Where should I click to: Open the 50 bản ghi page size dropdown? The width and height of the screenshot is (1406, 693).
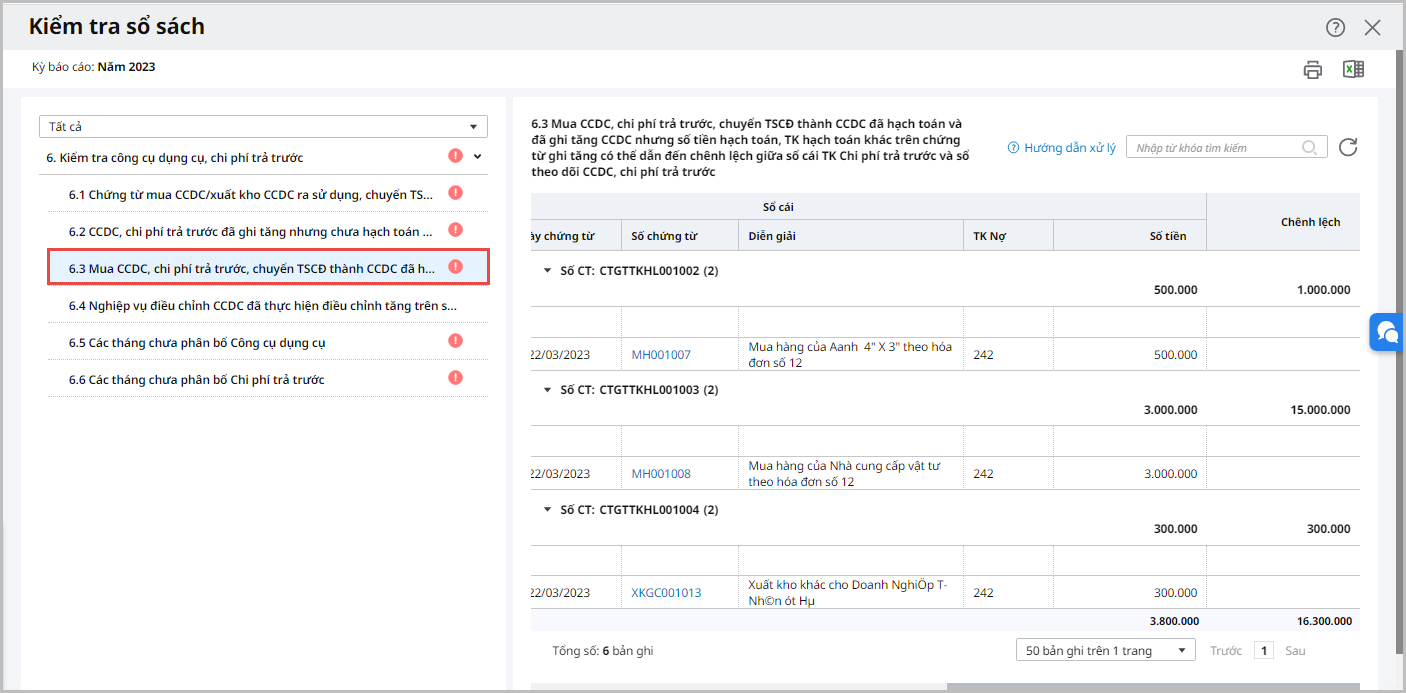click(x=1105, y=650)
